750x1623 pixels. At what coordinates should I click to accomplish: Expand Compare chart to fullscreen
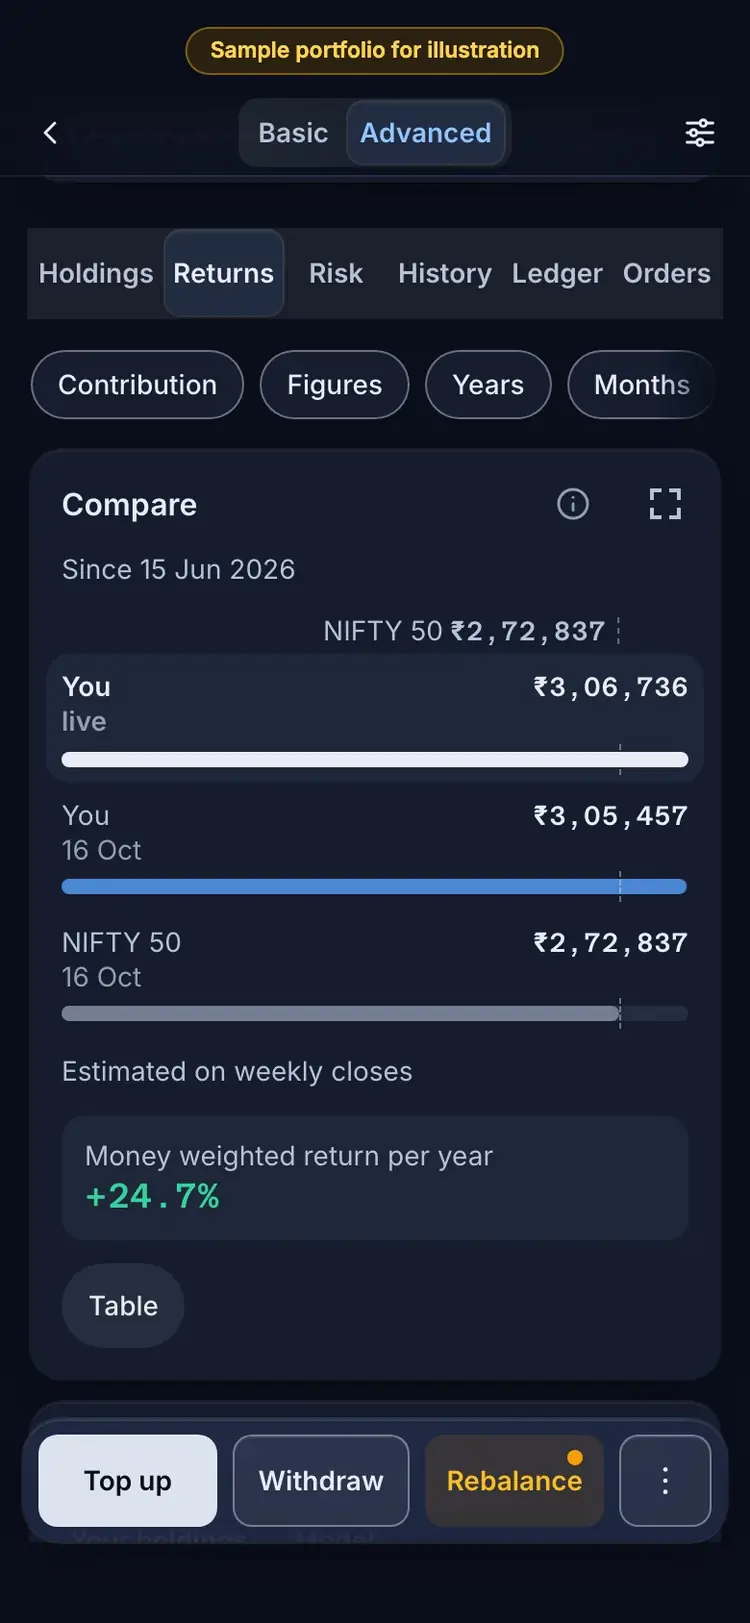pos(665,503)
